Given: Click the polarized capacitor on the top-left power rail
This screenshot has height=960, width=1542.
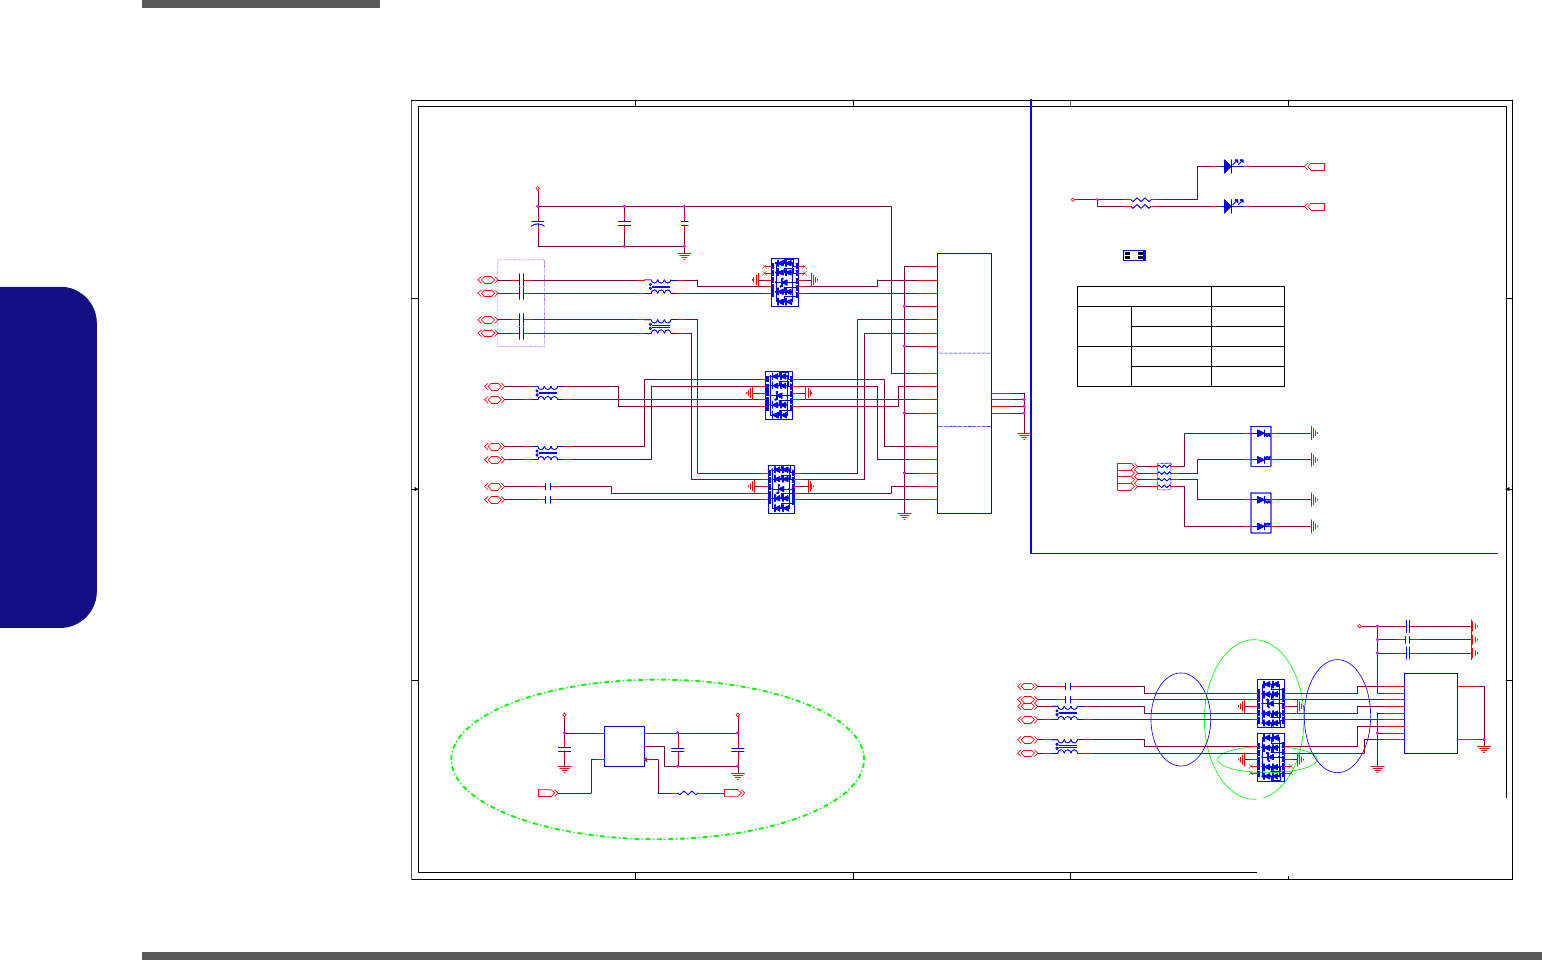Looking at the screenshot, I should [x=538, y=225].
